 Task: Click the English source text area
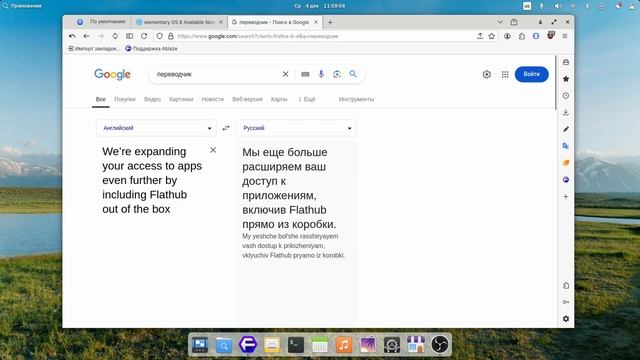pyautogui.click(x=152, y=180)
